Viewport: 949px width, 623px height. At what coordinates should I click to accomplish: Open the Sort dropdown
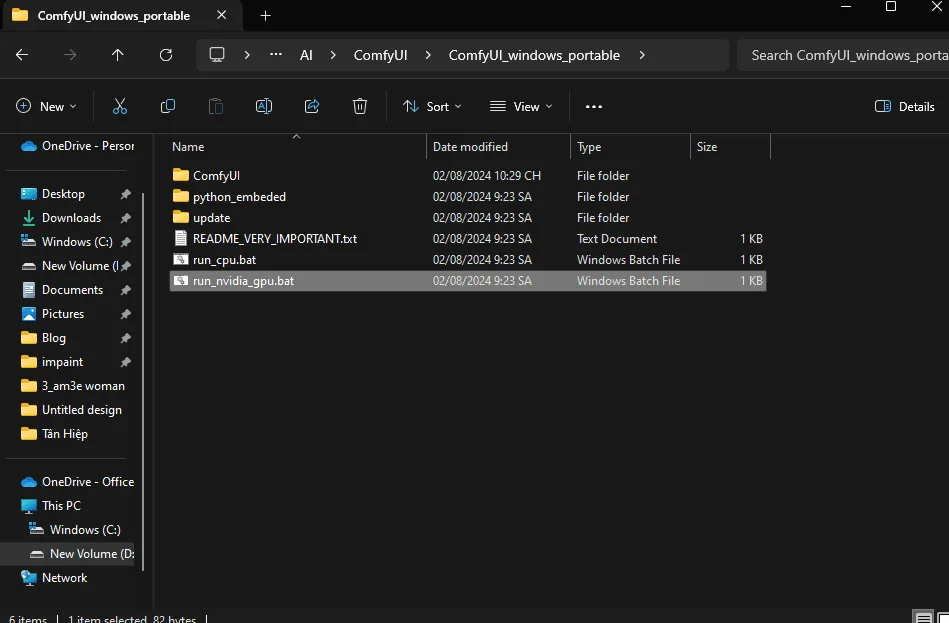[432, 107]
